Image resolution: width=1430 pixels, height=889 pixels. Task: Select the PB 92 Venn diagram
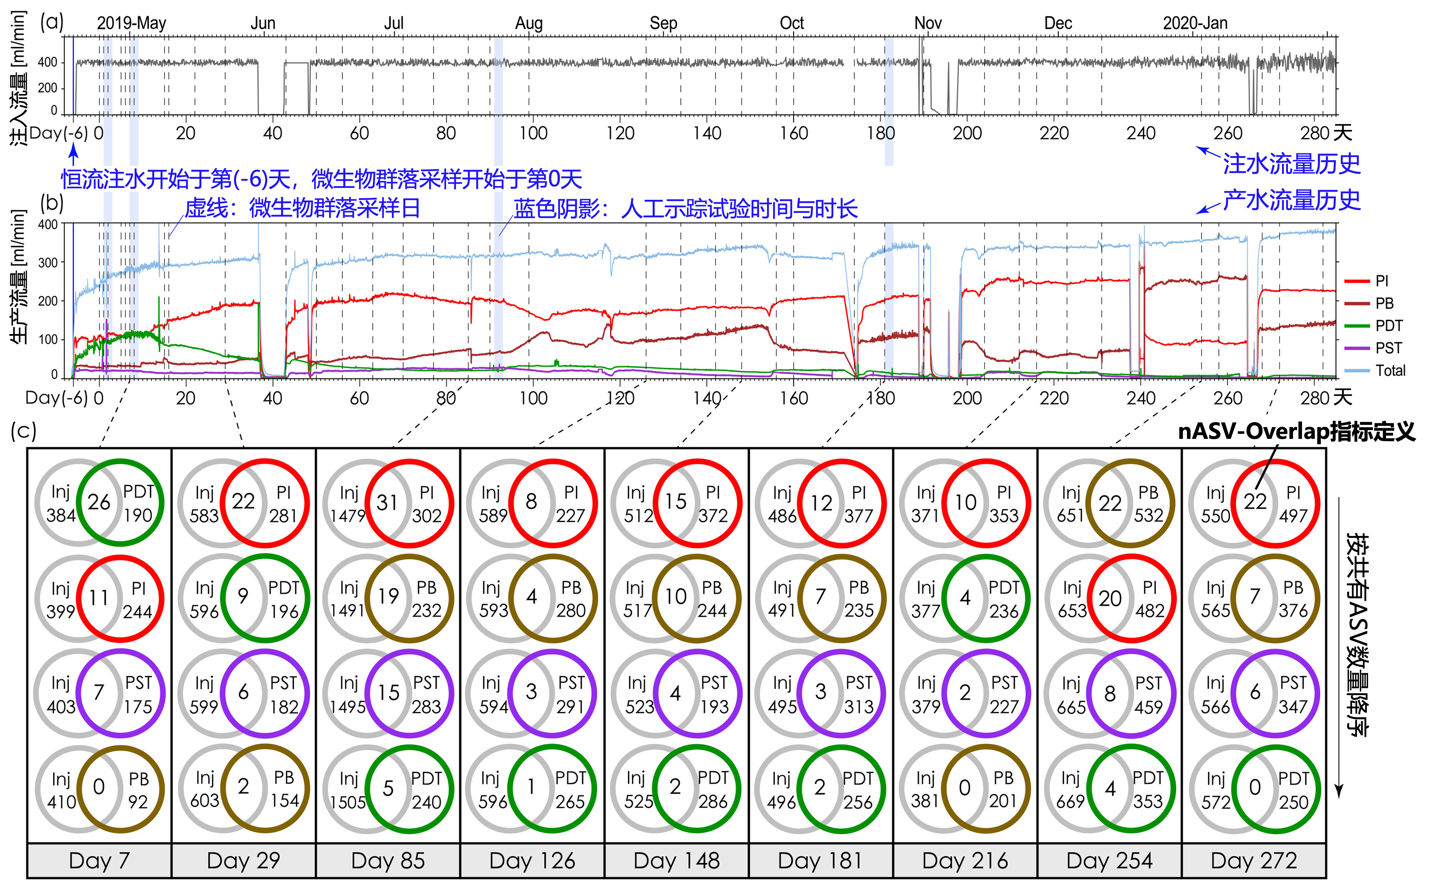(99, 789)
